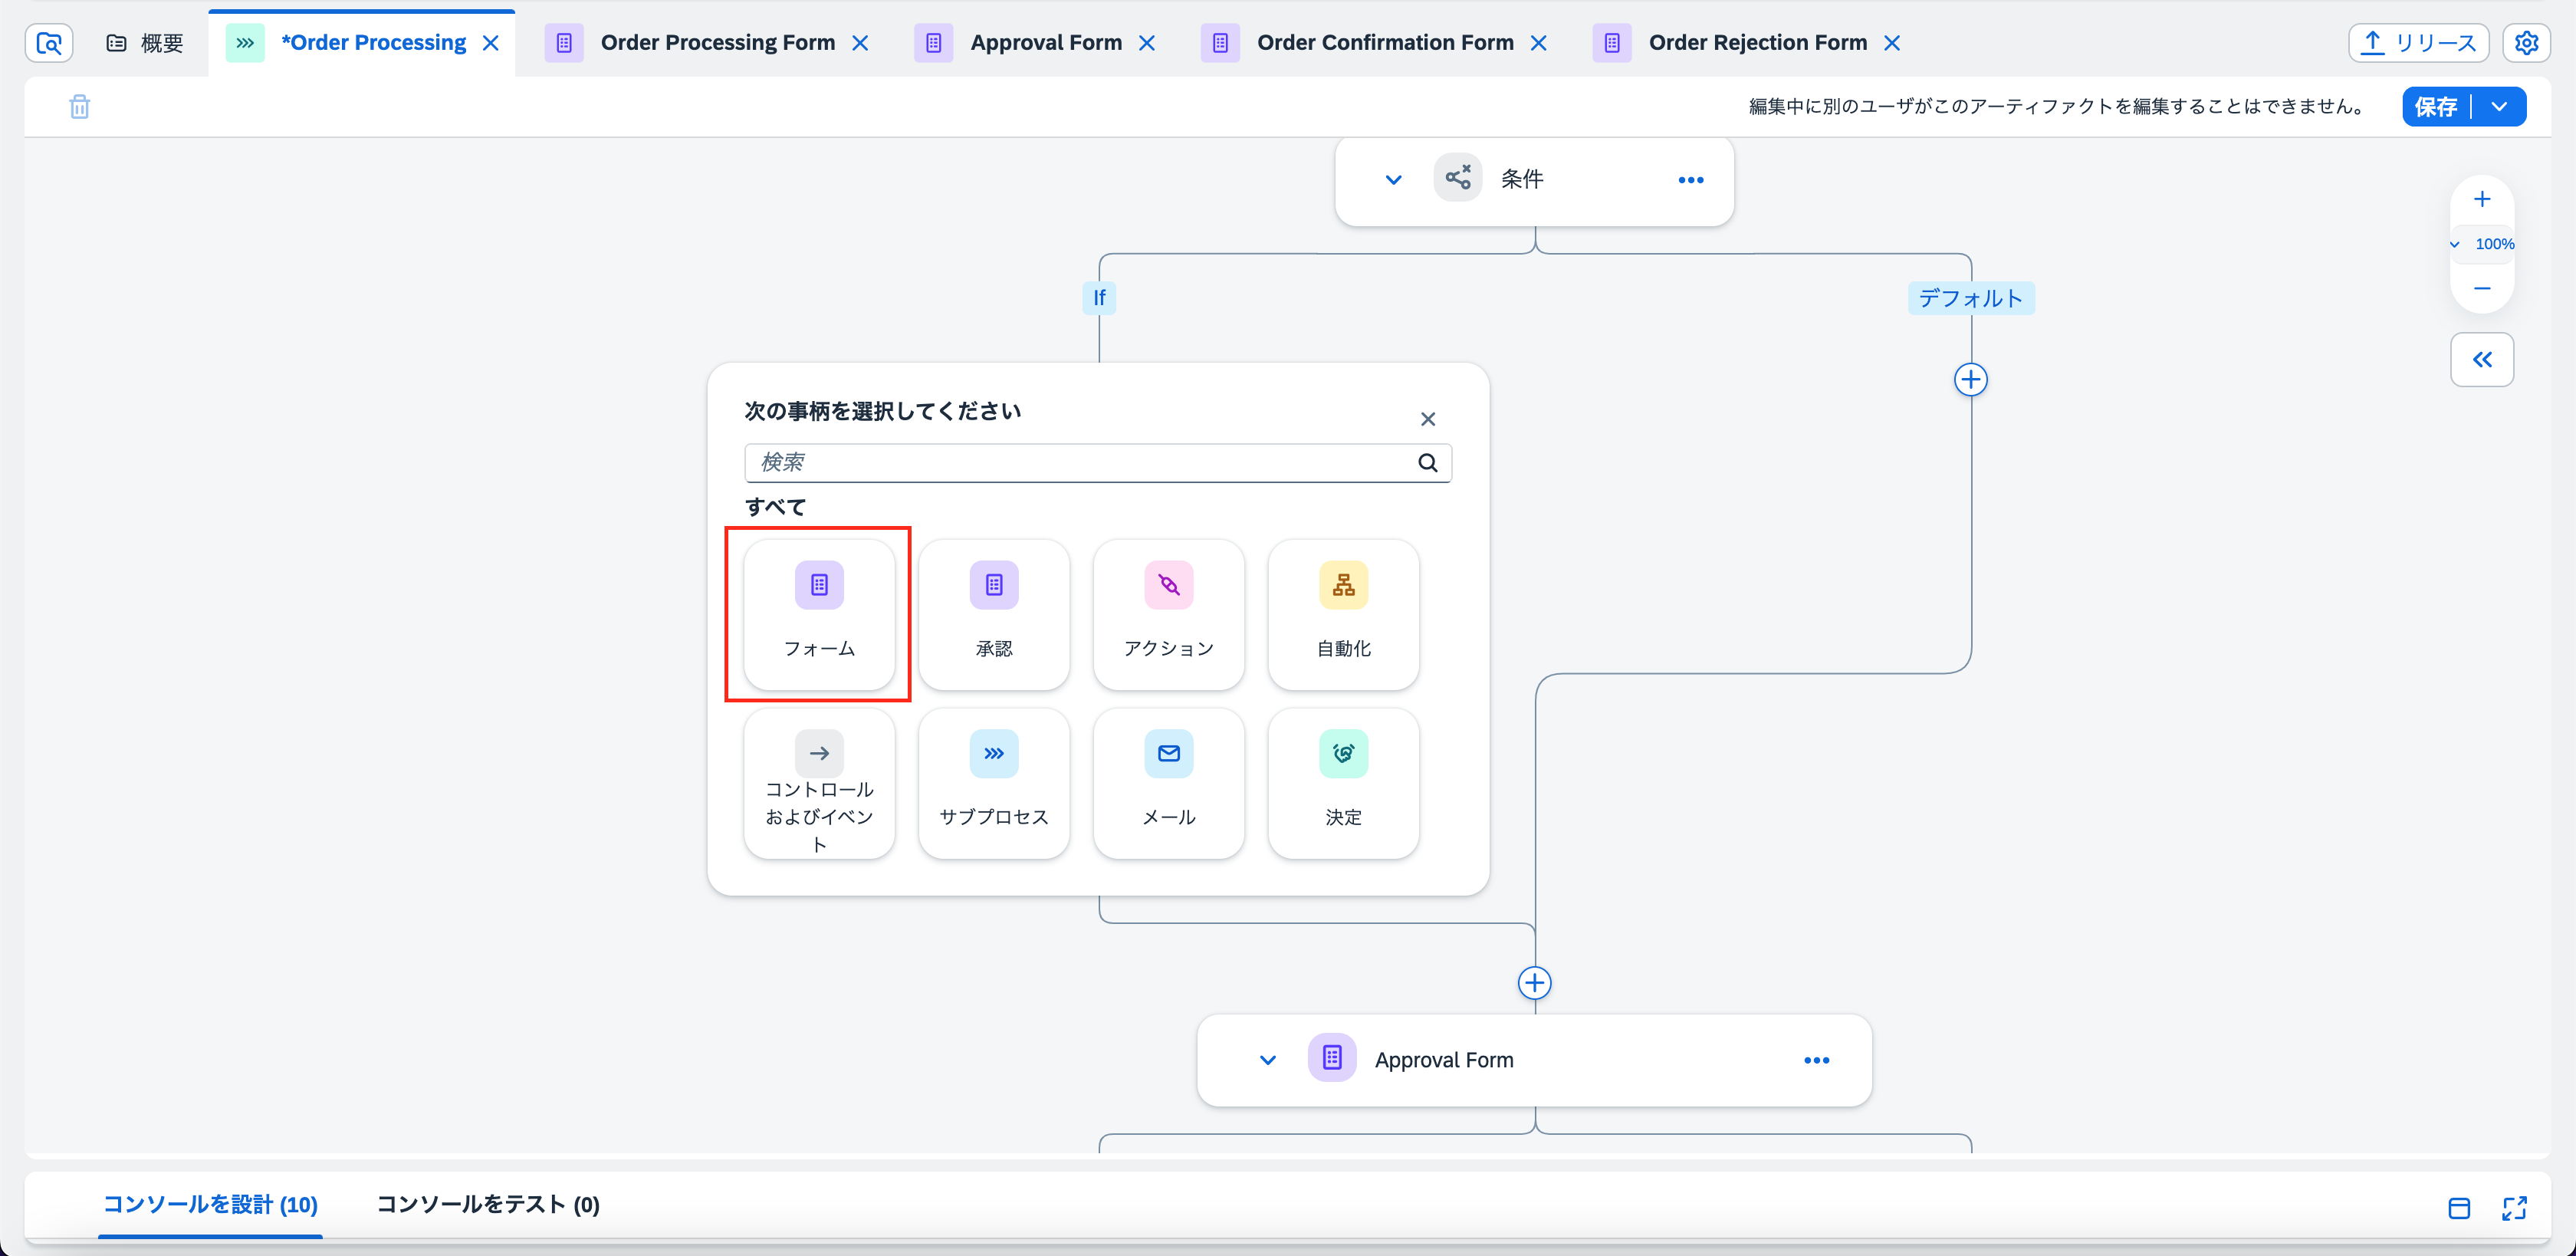Screen dimensions: 2576x1256
Task: Pick the 決定 decision tile
Action: click(x=1343, y=783)
